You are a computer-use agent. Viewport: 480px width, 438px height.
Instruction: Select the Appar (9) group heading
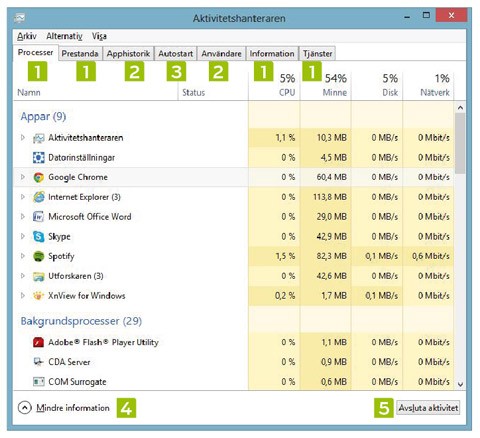(43, 117)
